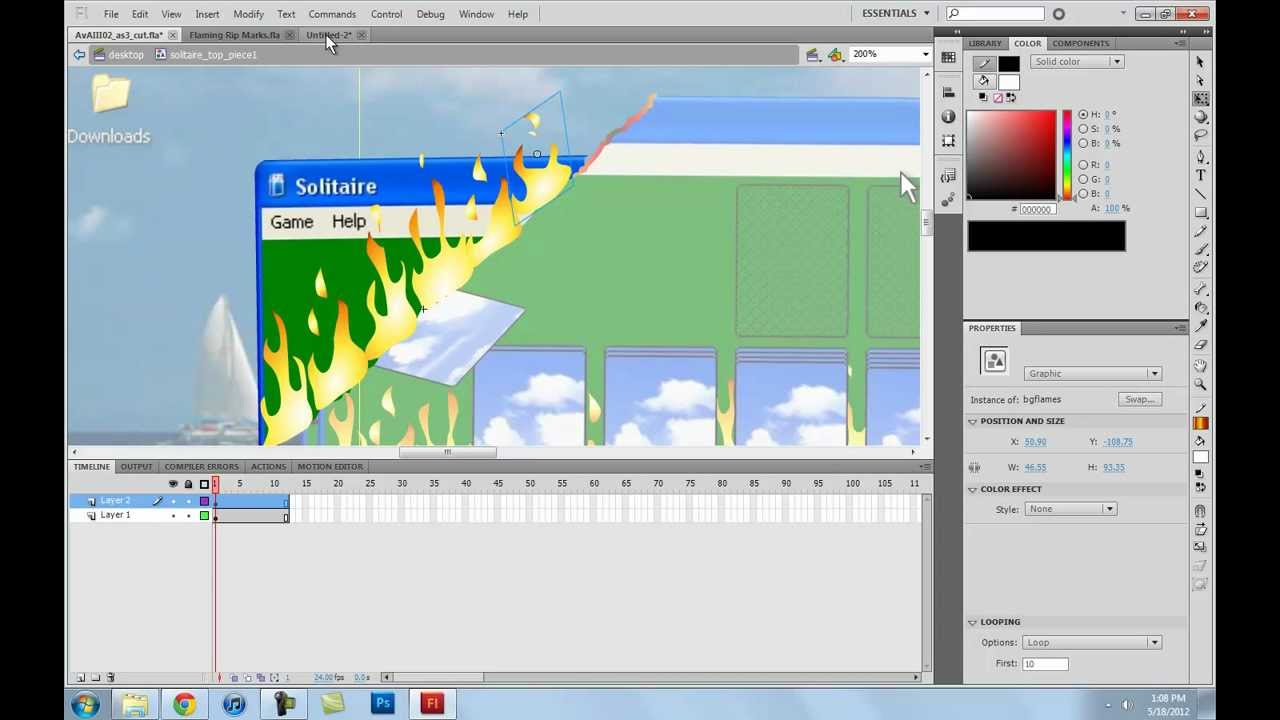Select the Subselection tool

pos(1200,80)
